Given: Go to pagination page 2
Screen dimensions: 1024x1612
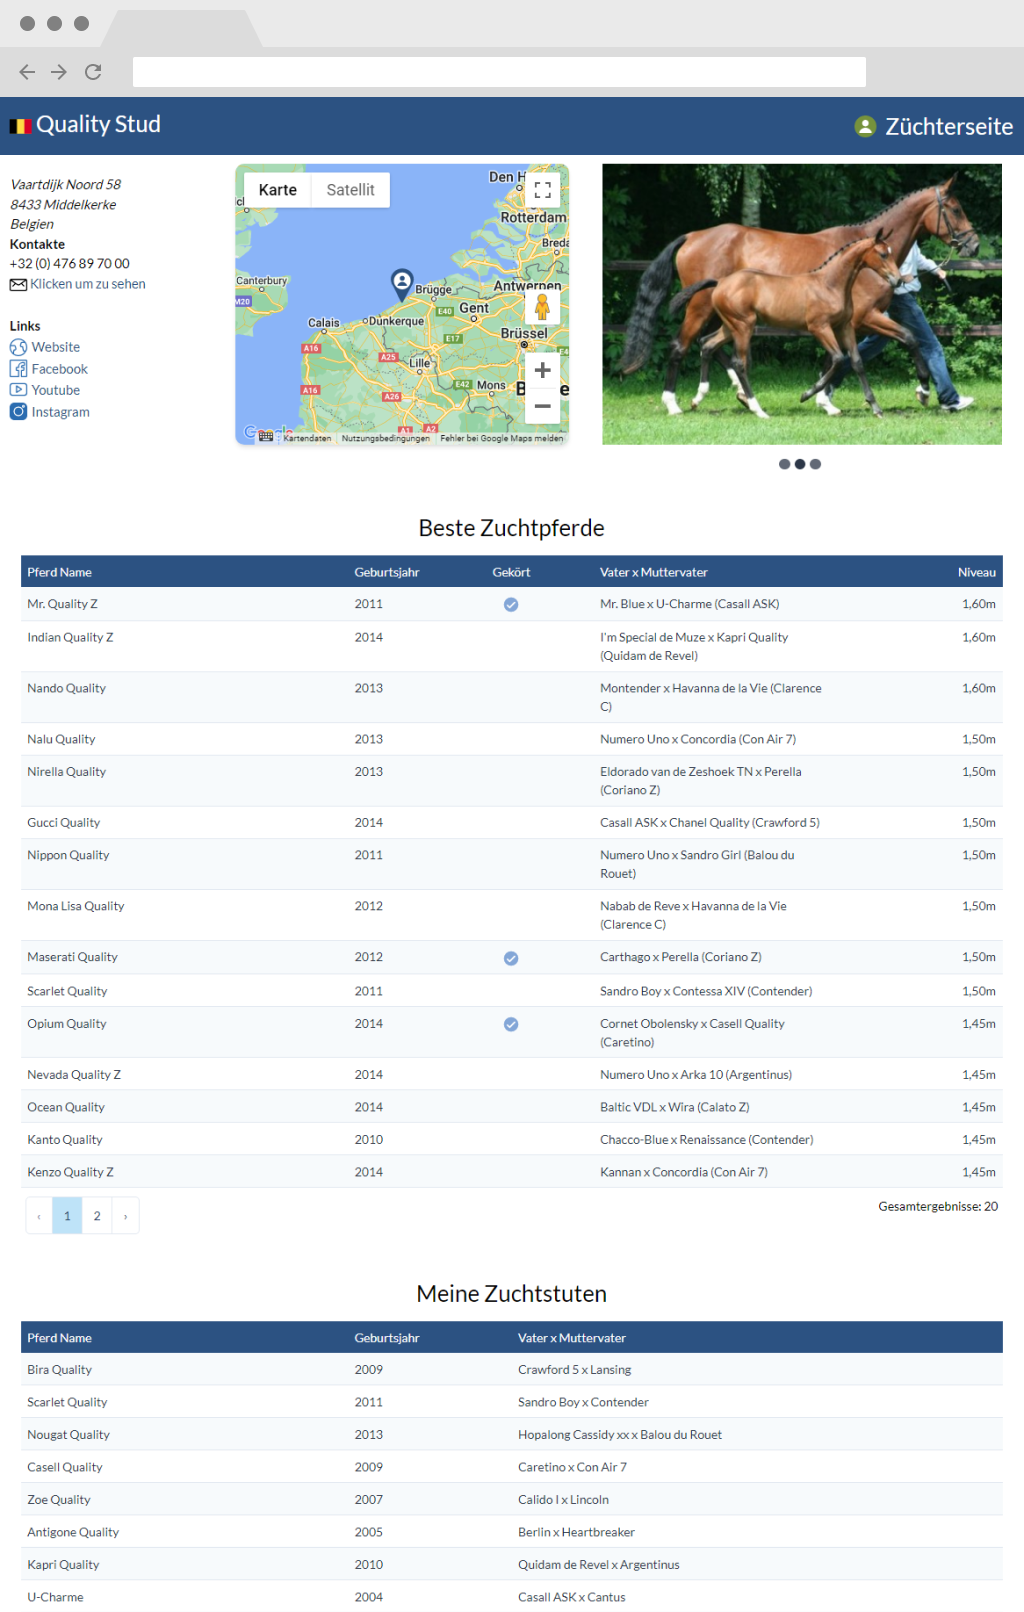Looking at the screenshot, I should (97, 1216).
